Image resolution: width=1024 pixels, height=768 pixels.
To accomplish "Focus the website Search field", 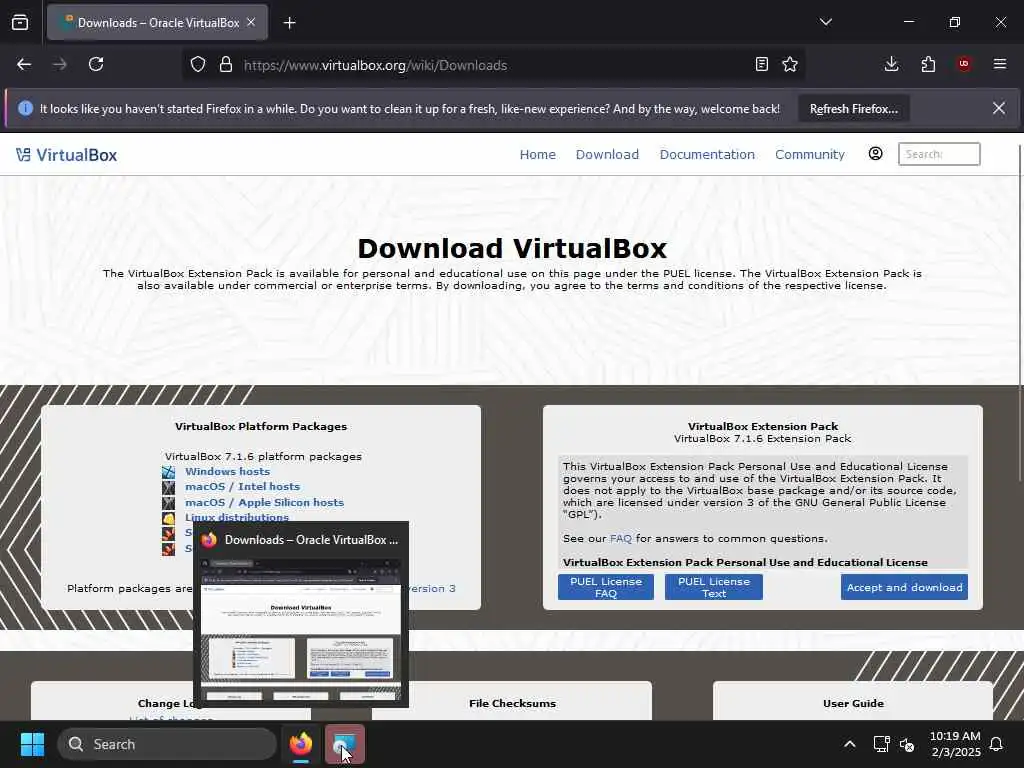I will 939,154.
